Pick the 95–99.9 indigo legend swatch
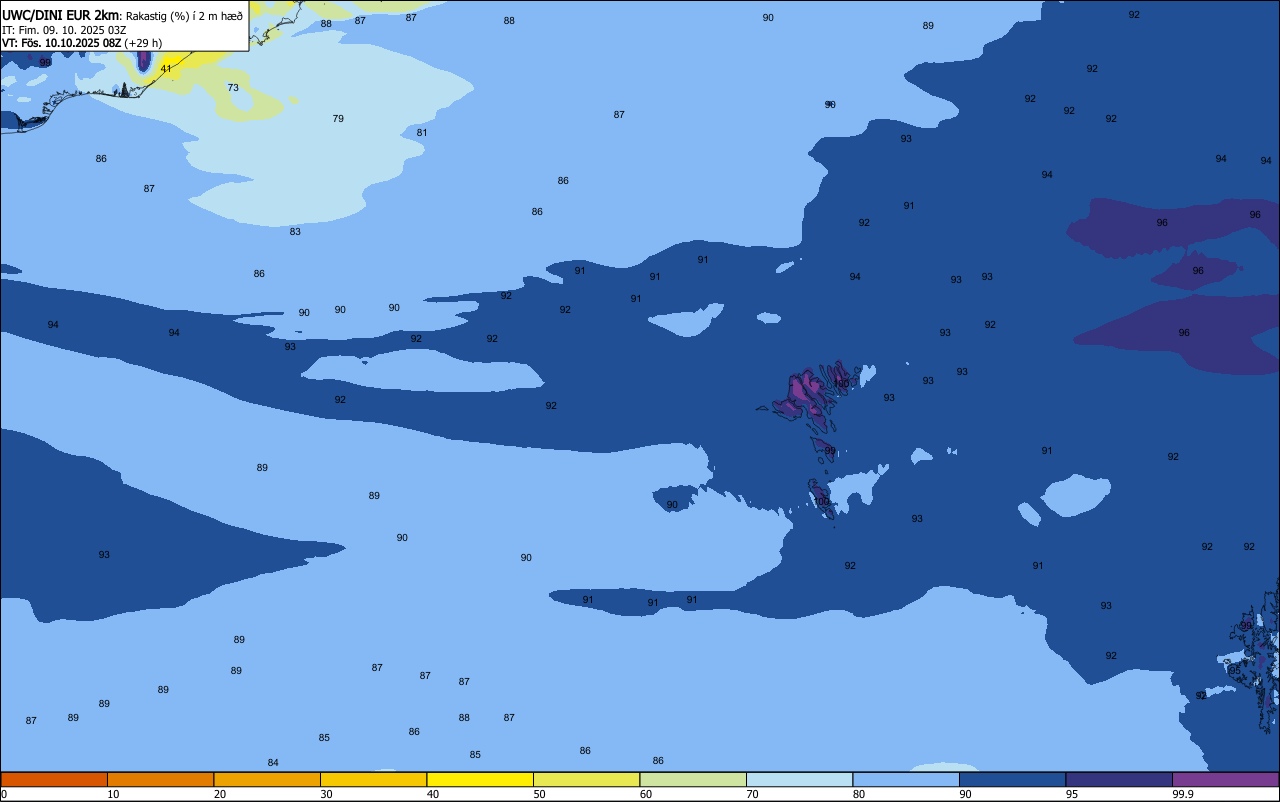Image resolution: width=1280 pixels, height=802 pixels. [1119, 779]
